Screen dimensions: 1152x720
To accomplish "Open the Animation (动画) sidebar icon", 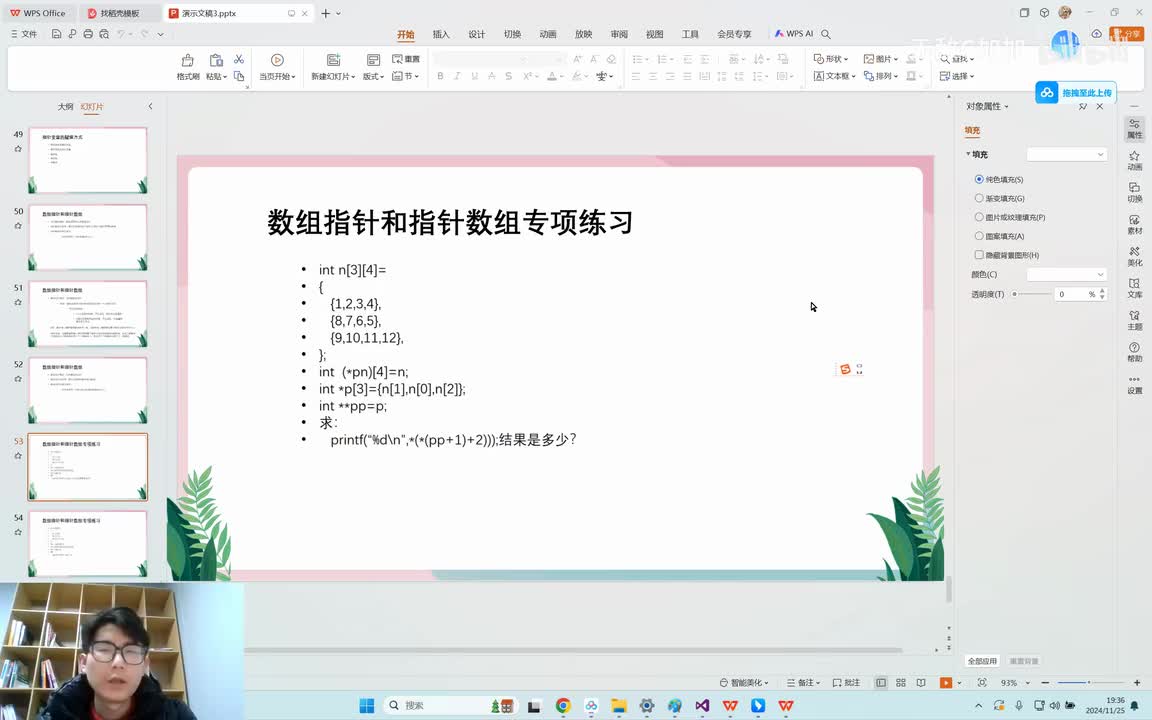I will (x=1134, y=160).
